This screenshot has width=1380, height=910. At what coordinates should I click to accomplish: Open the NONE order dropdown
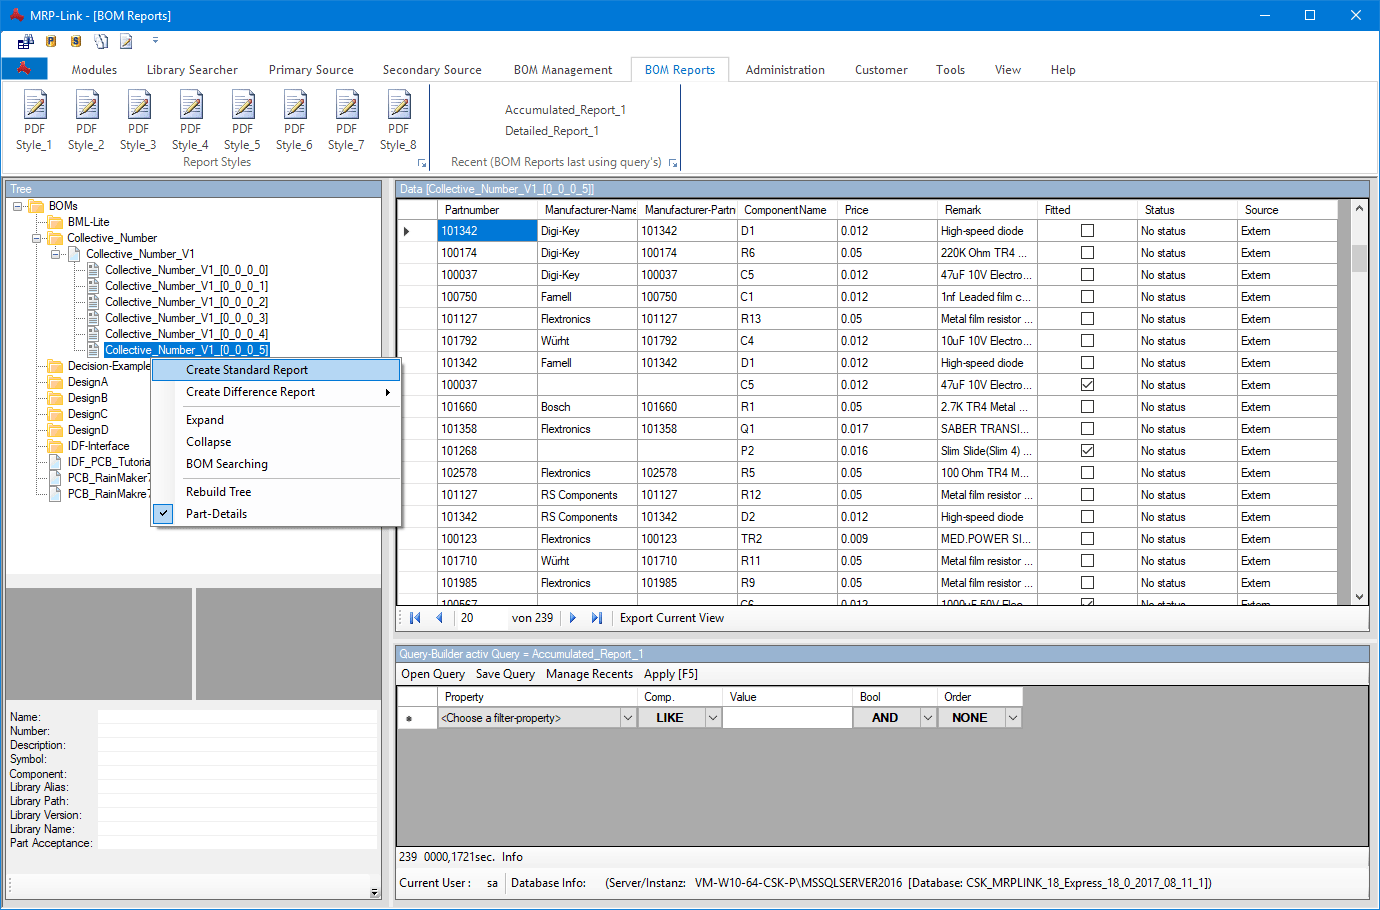(x=1013, y=718)
